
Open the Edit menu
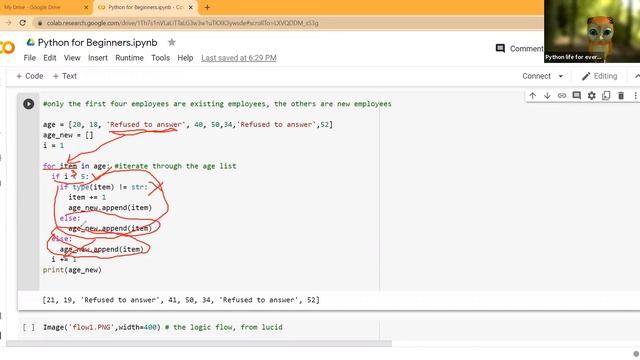click(50, 58)
